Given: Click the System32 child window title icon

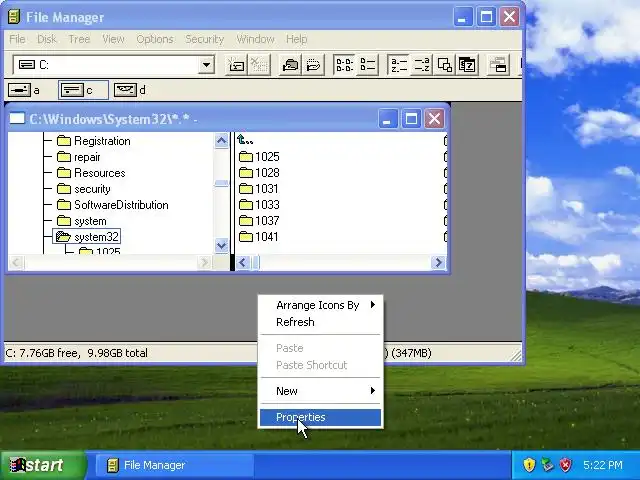Looking at the screenshot, I should pos(17,118).
